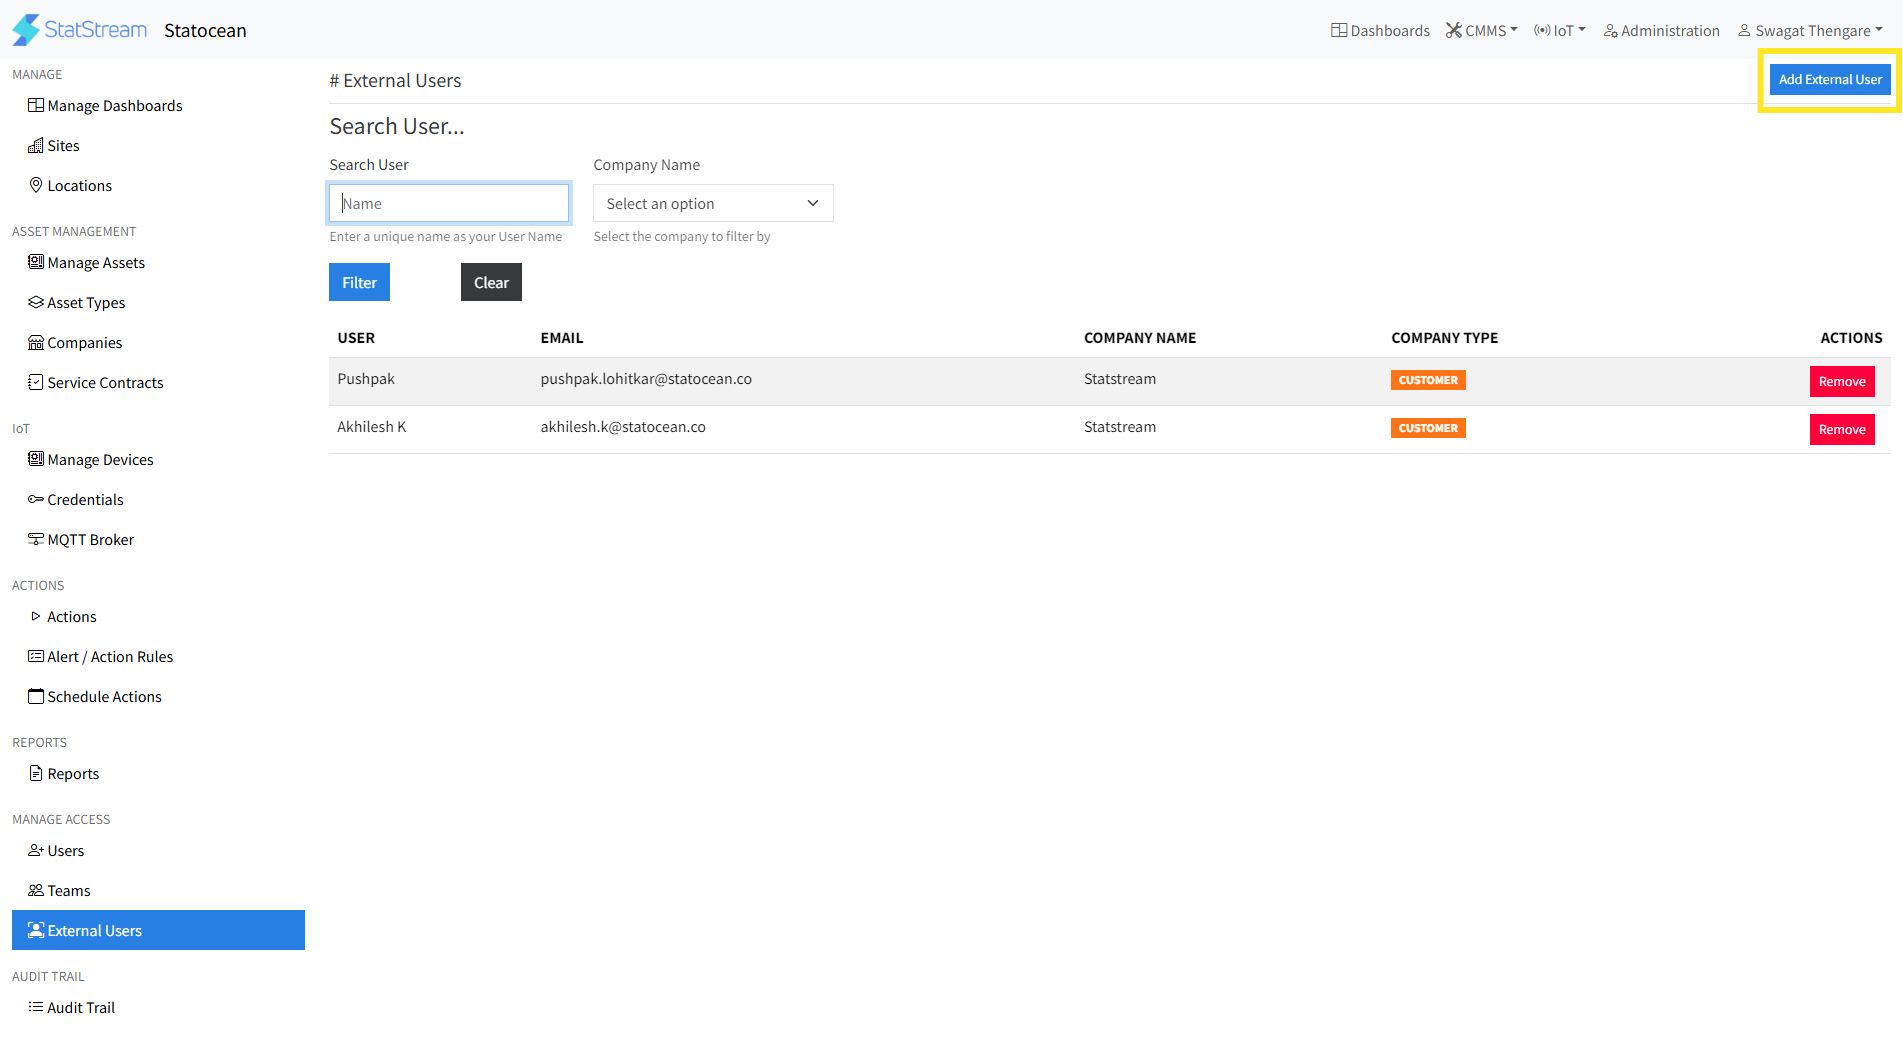Open Manage Dashboards via its sidebar icon
The width and height of the screenshot is (1903, 1038).
(36, 106)
